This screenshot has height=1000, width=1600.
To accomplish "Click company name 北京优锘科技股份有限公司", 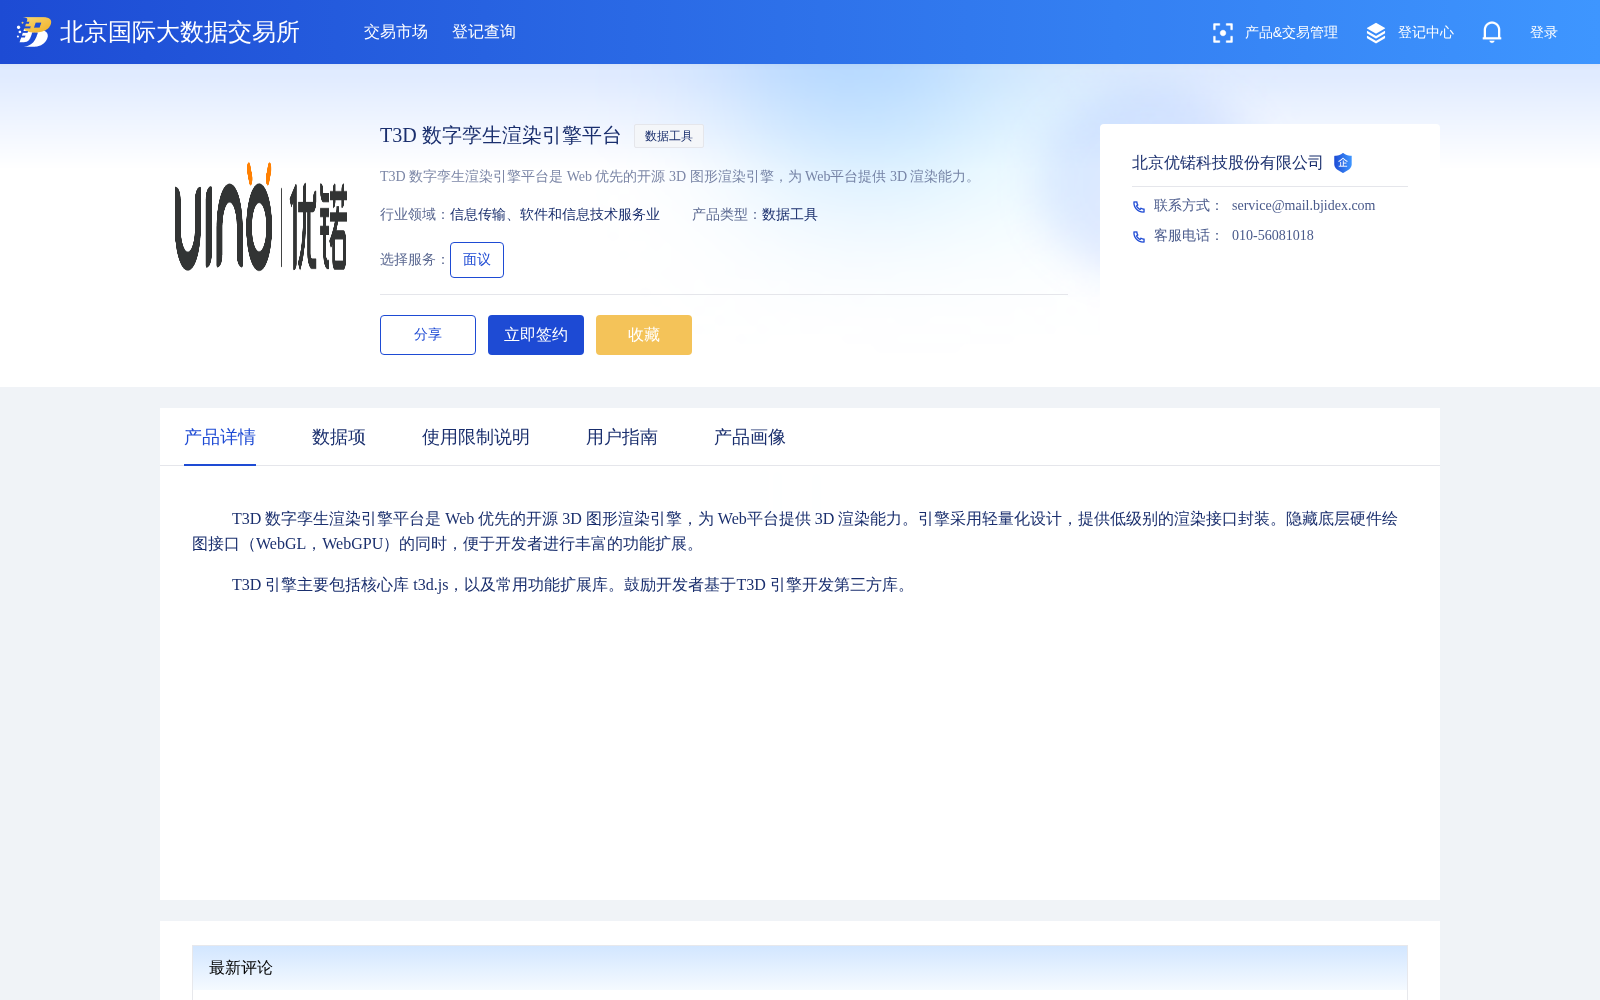I will [1227, 163].
